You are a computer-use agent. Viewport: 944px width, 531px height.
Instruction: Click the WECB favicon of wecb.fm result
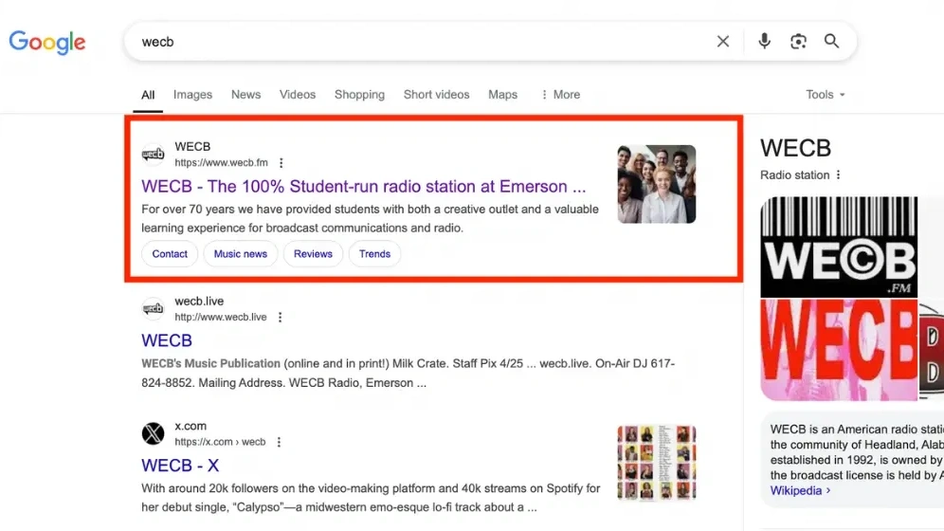tap(153, 154)
